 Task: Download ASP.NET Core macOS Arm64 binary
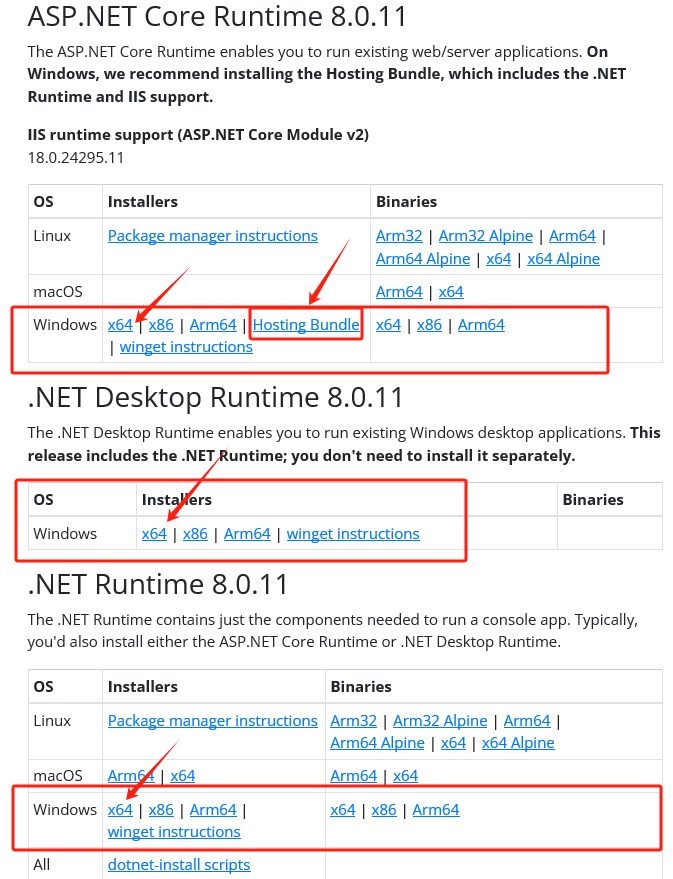399,292
